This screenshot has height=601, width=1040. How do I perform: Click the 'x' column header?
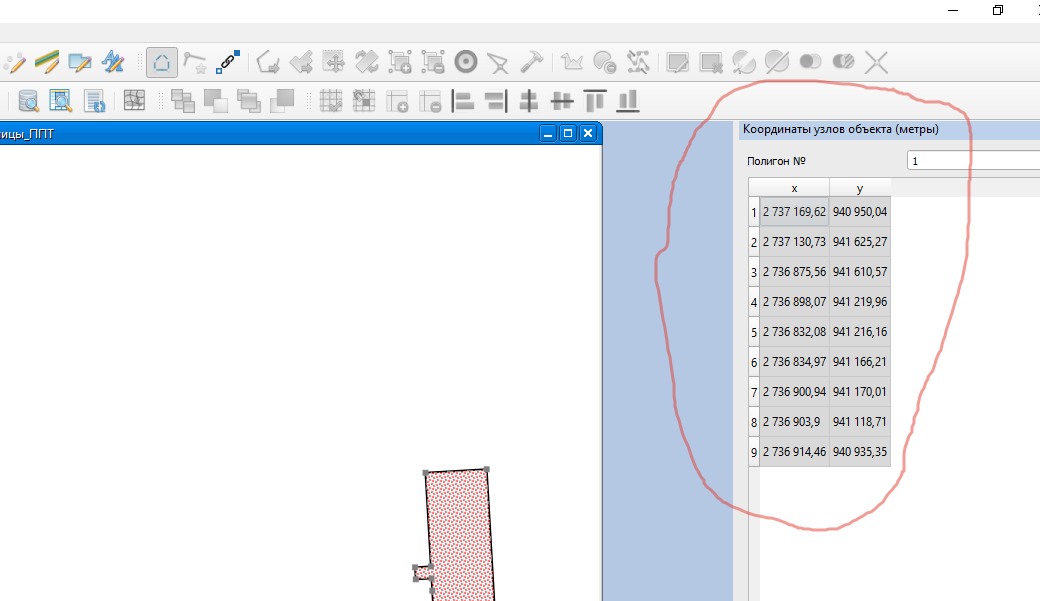(794, 188)
